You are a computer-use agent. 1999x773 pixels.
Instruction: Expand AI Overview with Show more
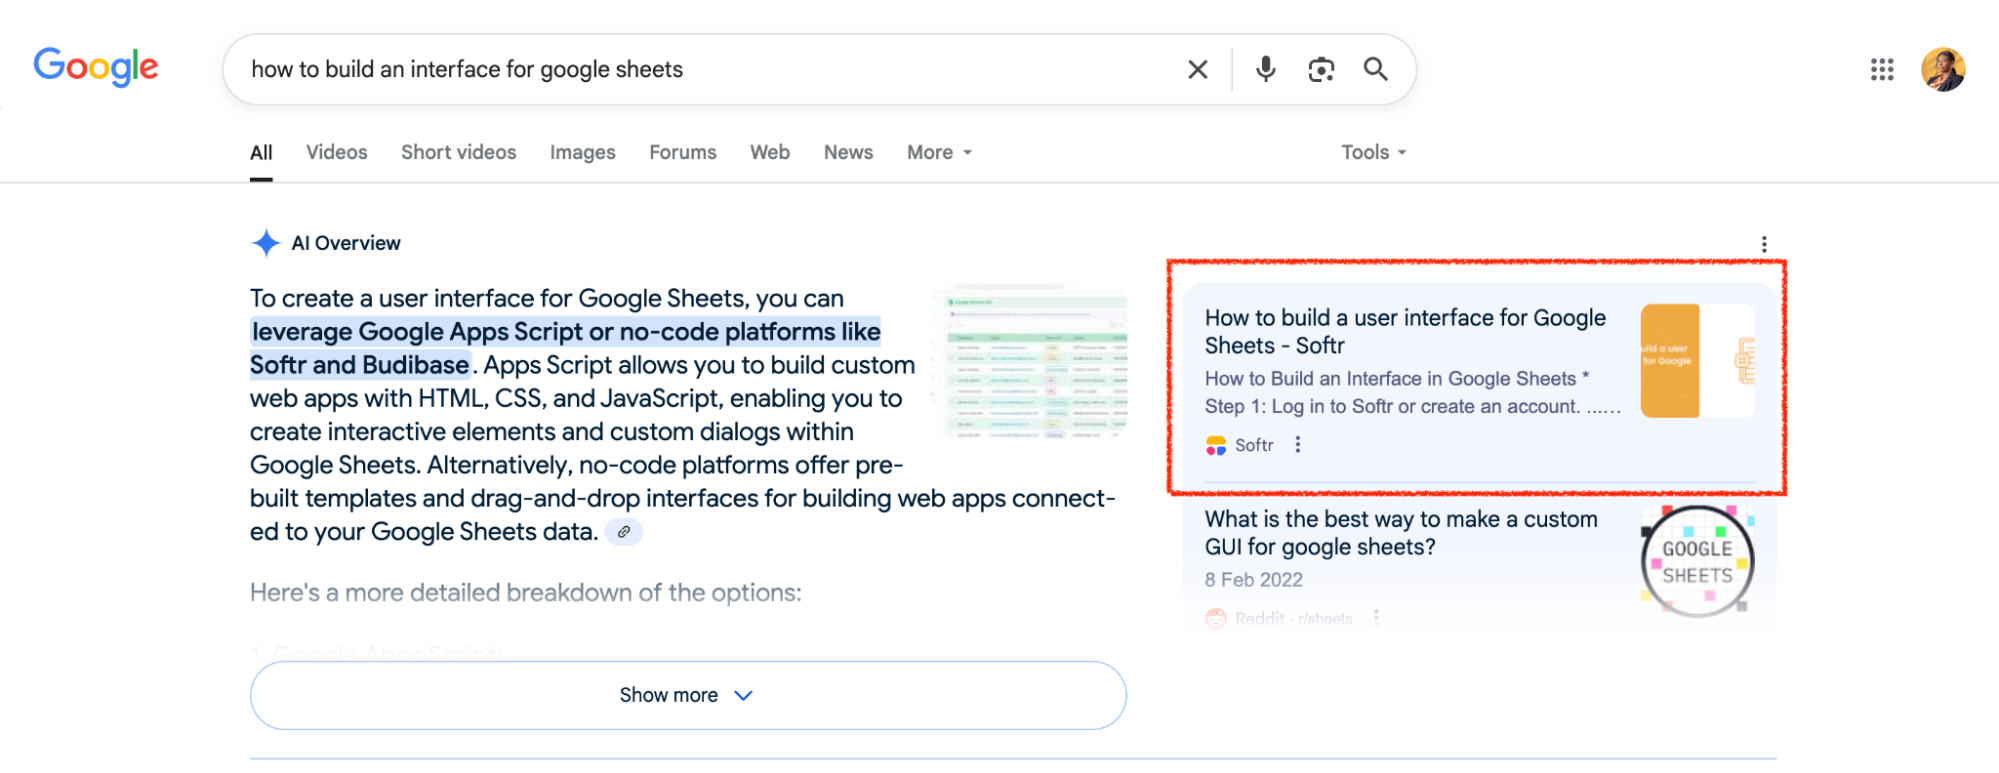coord(688,695)
